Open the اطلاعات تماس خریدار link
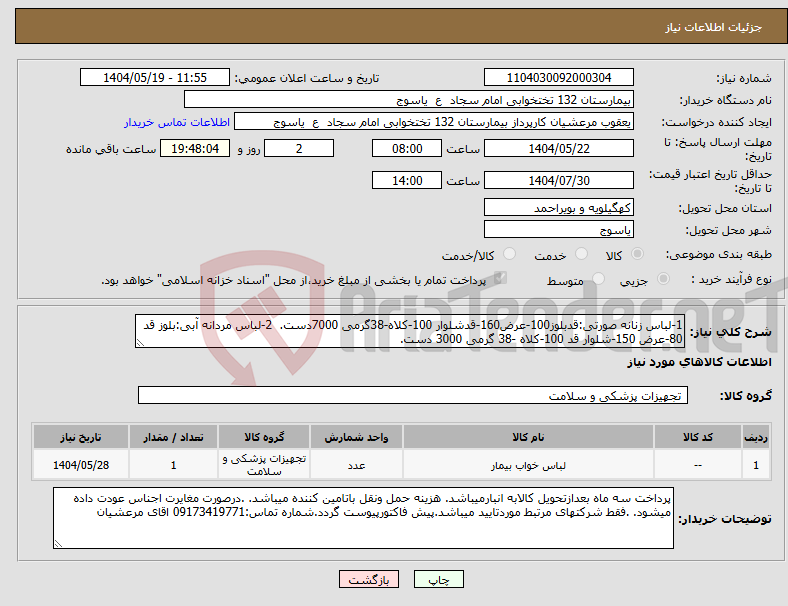 click(177, 122)
